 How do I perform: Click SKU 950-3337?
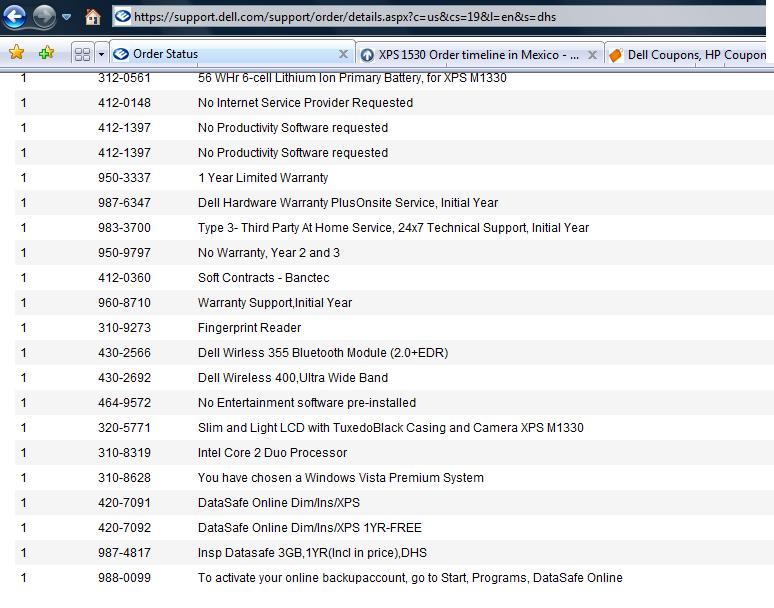click(x=124, y=178)
